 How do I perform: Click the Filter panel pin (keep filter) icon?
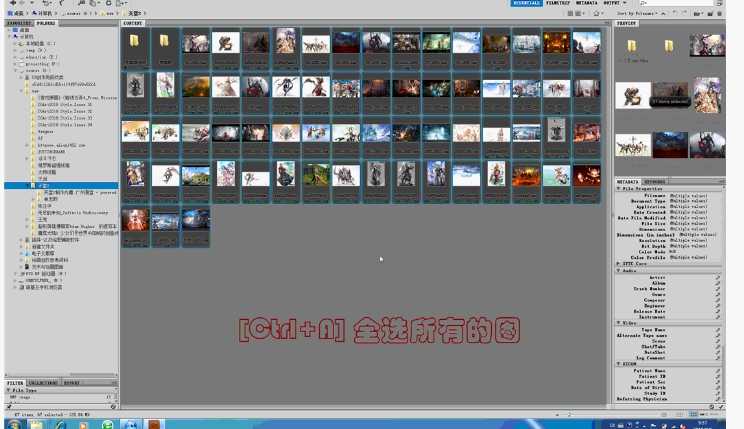9,407
